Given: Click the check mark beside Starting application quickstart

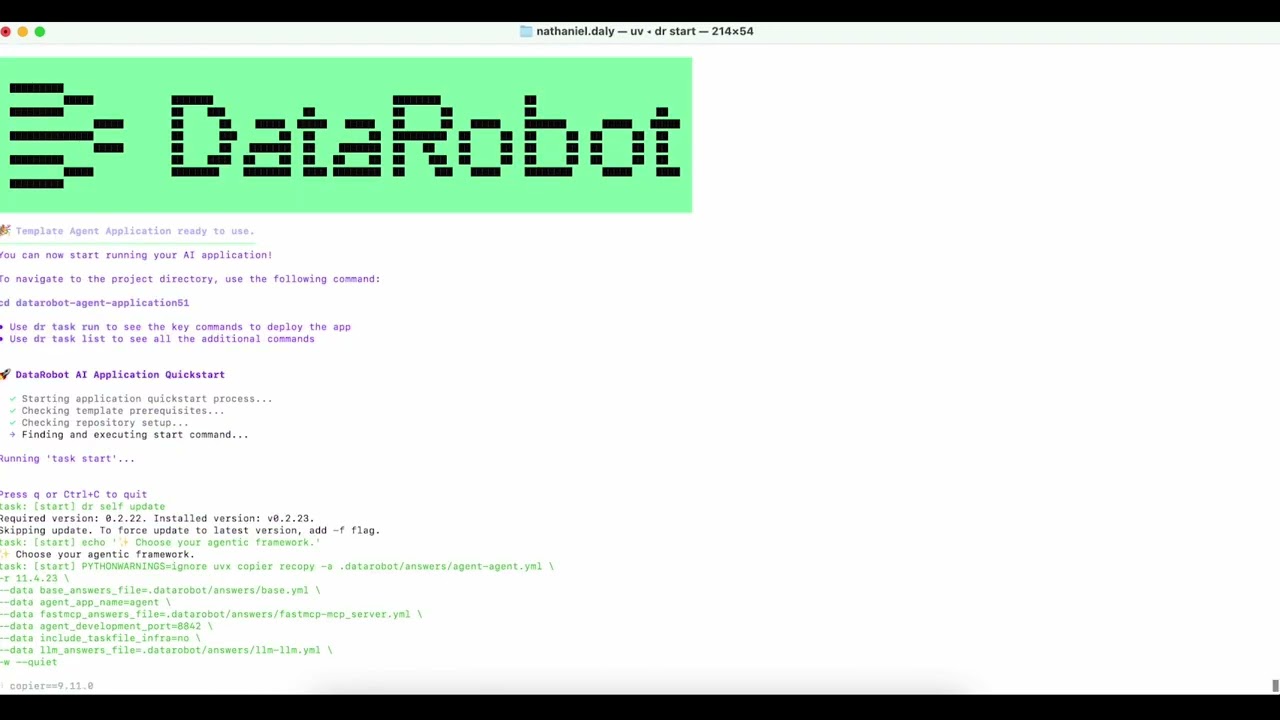Looking at the screenshot, I should point(13,399).
